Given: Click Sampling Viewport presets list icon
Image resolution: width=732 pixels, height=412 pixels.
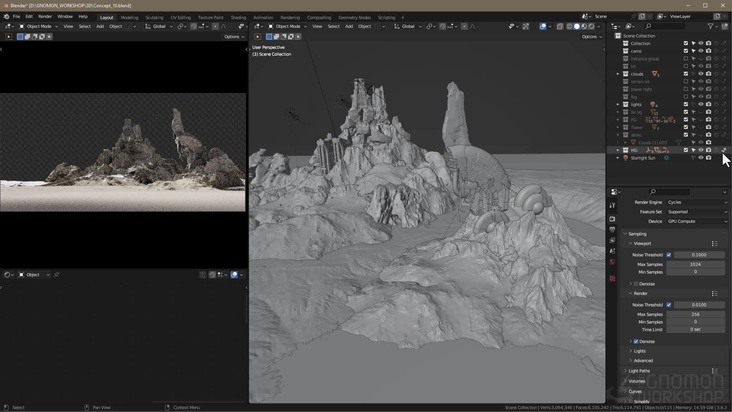Looking at the screenshot, I should coord(714,244).
